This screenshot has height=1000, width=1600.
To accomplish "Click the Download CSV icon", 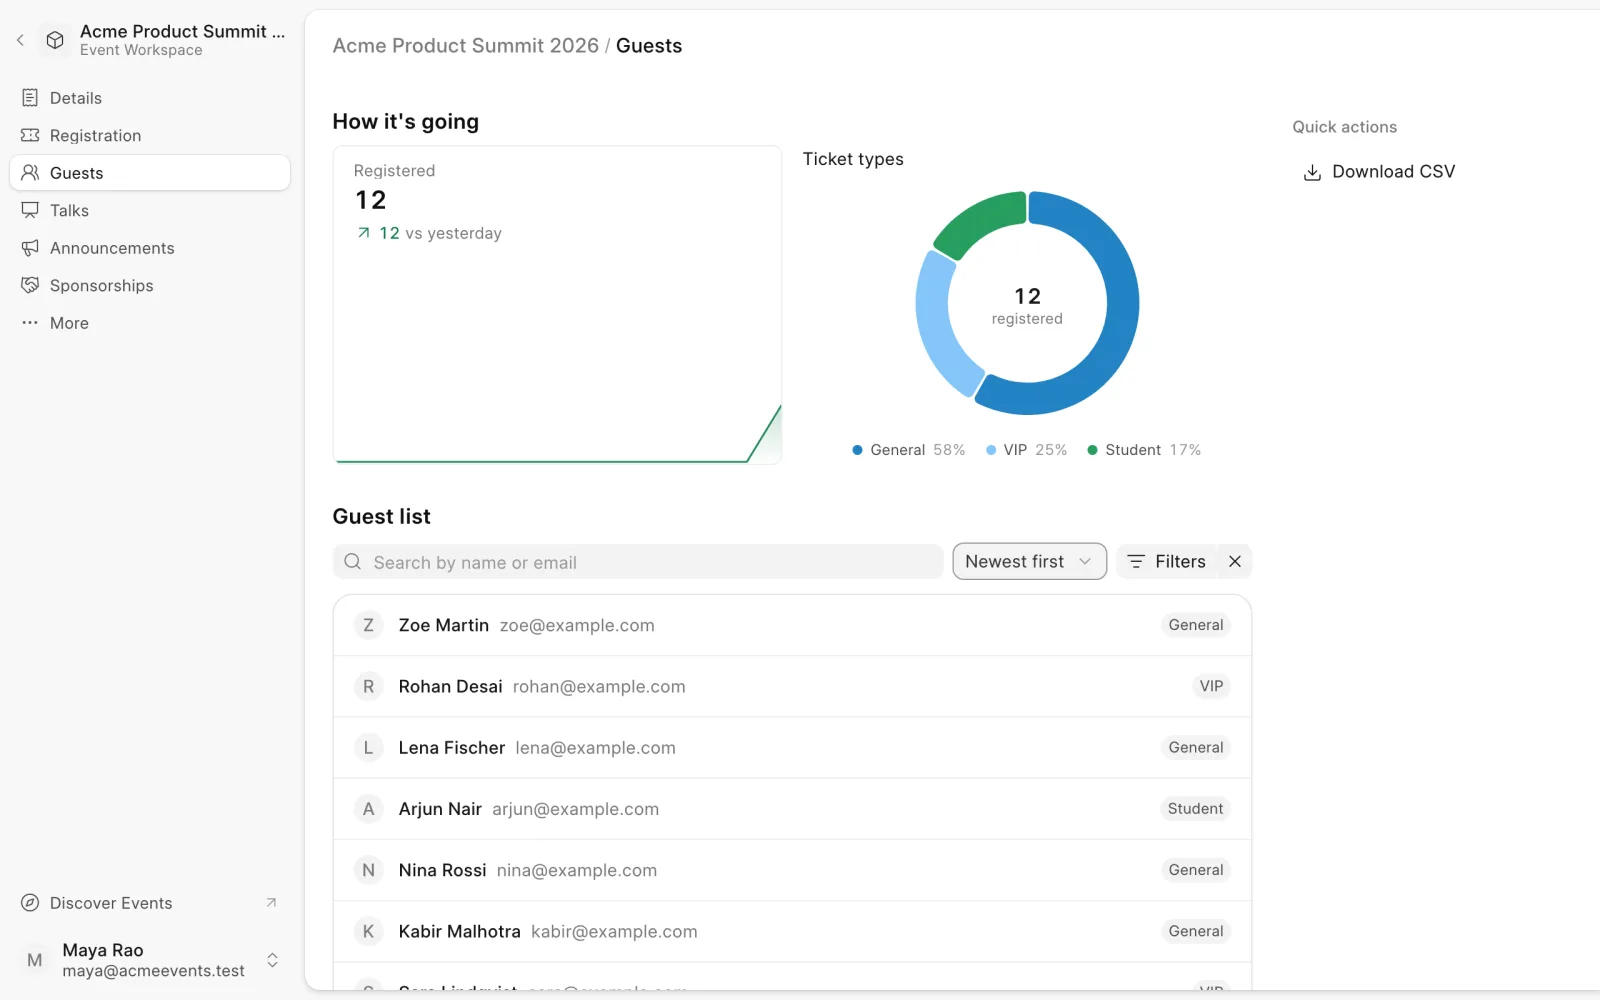I will pos(1312,172).
